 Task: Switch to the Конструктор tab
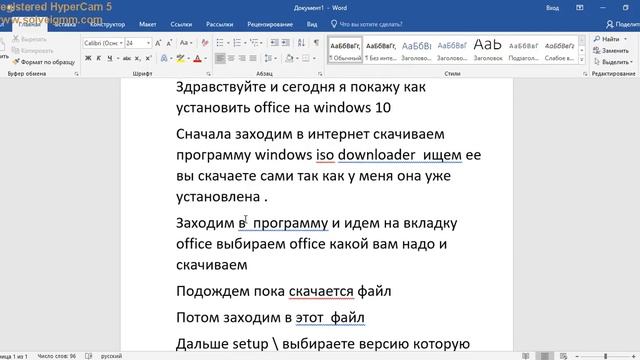tap(107, 24)
